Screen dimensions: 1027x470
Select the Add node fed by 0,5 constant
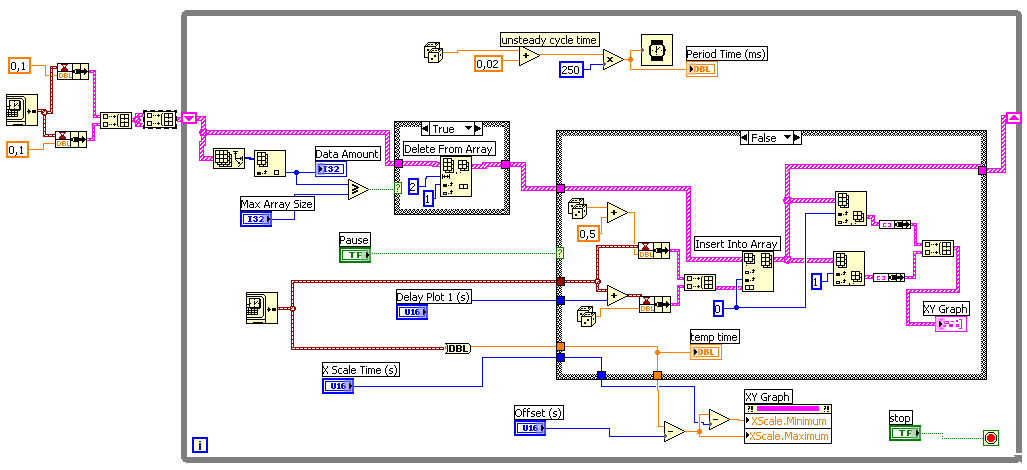618,212
